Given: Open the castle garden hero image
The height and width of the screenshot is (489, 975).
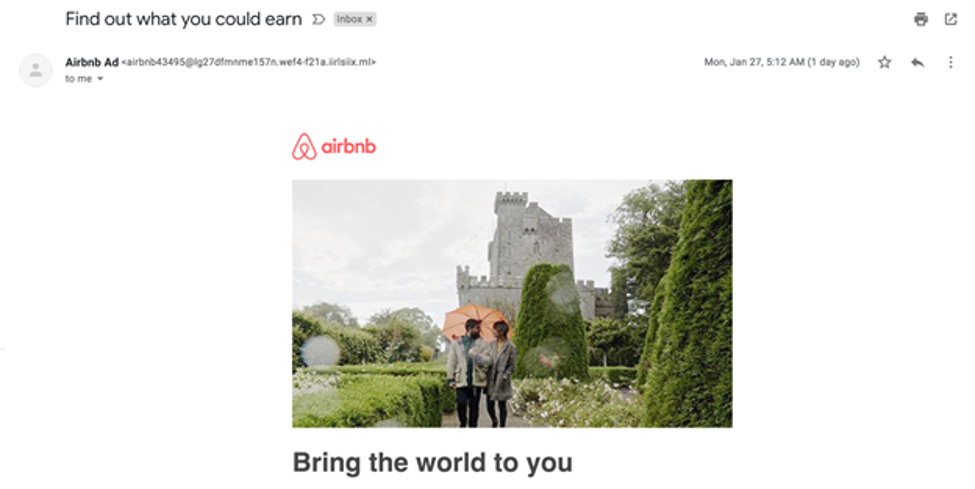Looking at the screenshot, I should coord(512,304).
